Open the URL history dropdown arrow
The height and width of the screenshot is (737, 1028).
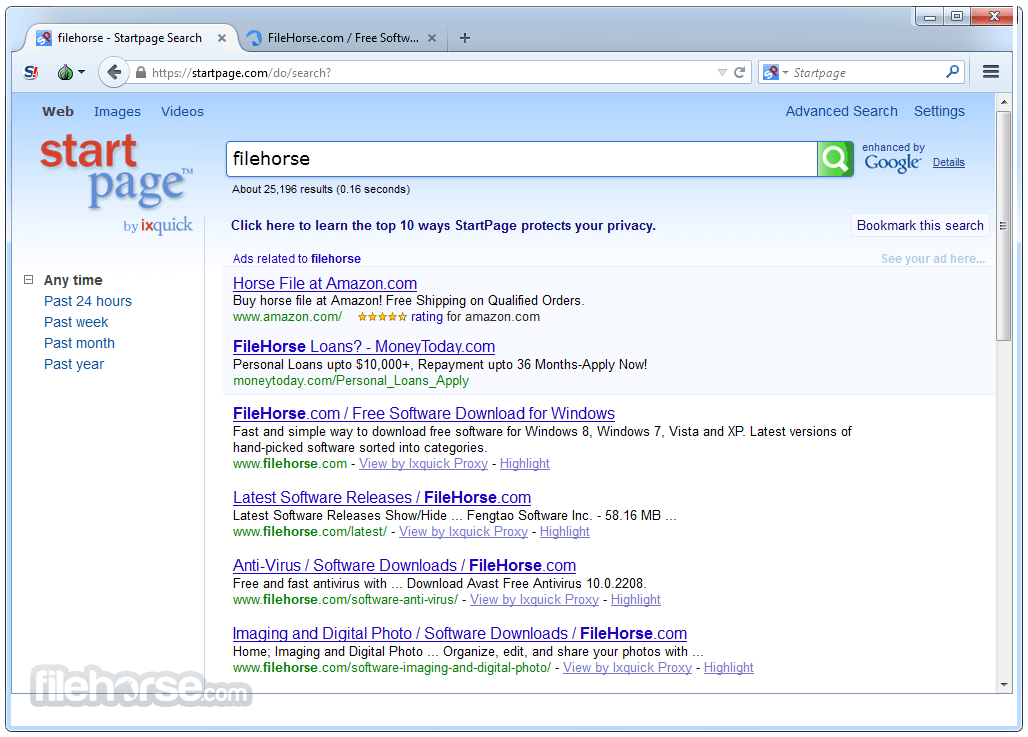(x=722, y=73)
